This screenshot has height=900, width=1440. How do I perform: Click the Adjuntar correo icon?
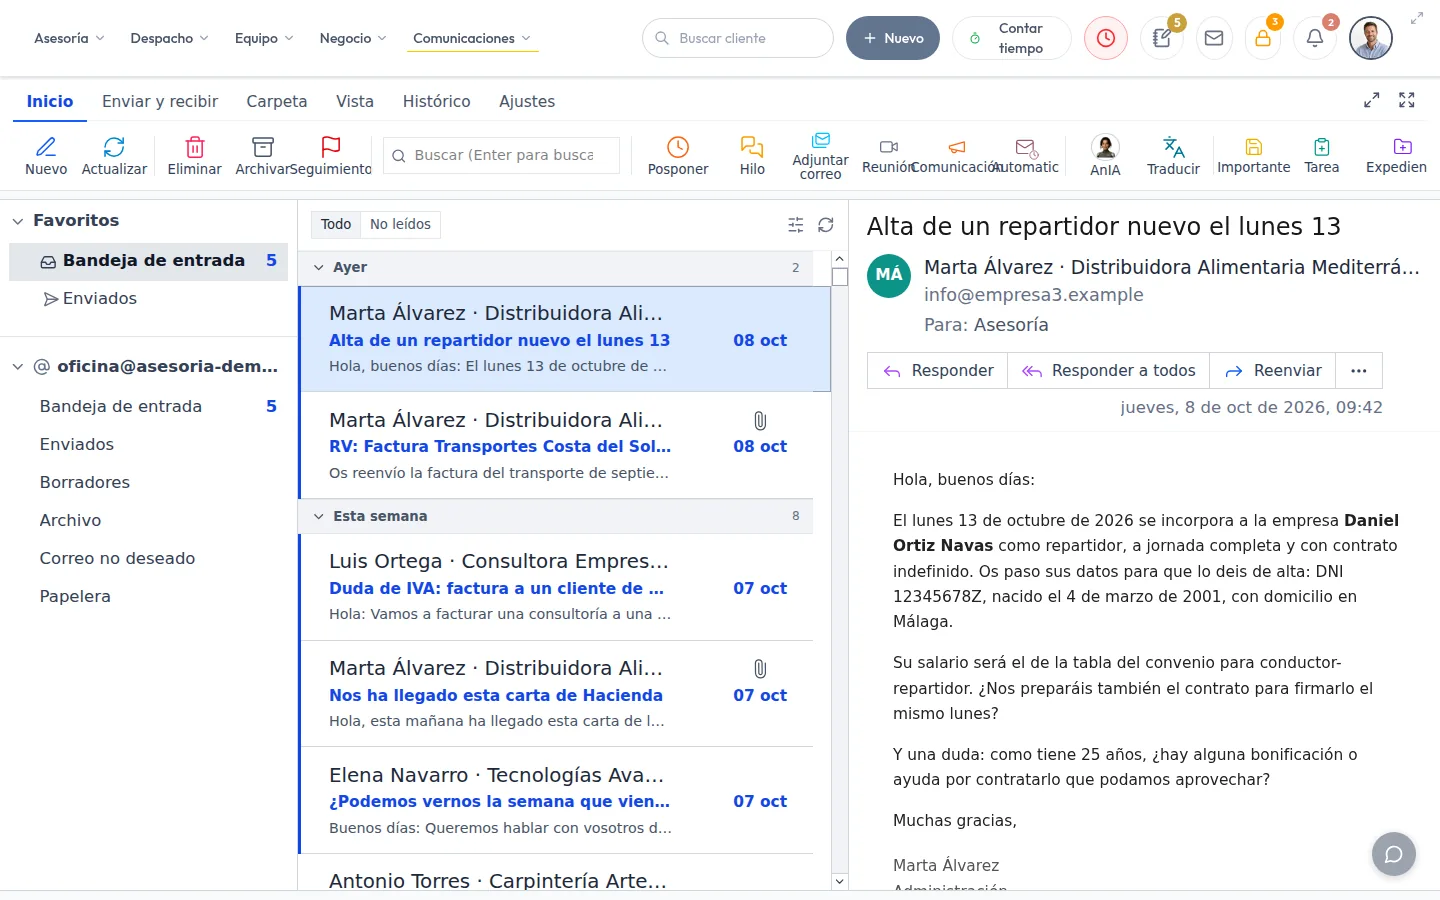coord(821,140)
